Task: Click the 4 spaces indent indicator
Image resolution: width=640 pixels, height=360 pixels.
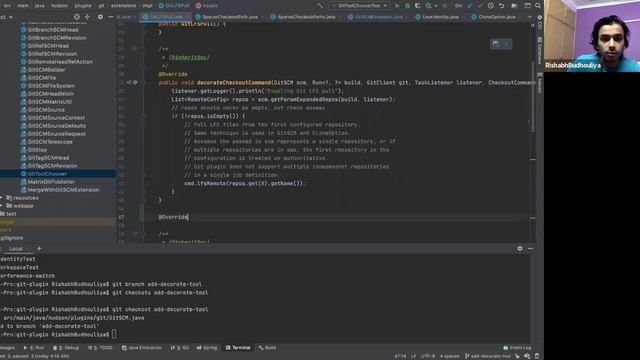Action: click(449, 356)
